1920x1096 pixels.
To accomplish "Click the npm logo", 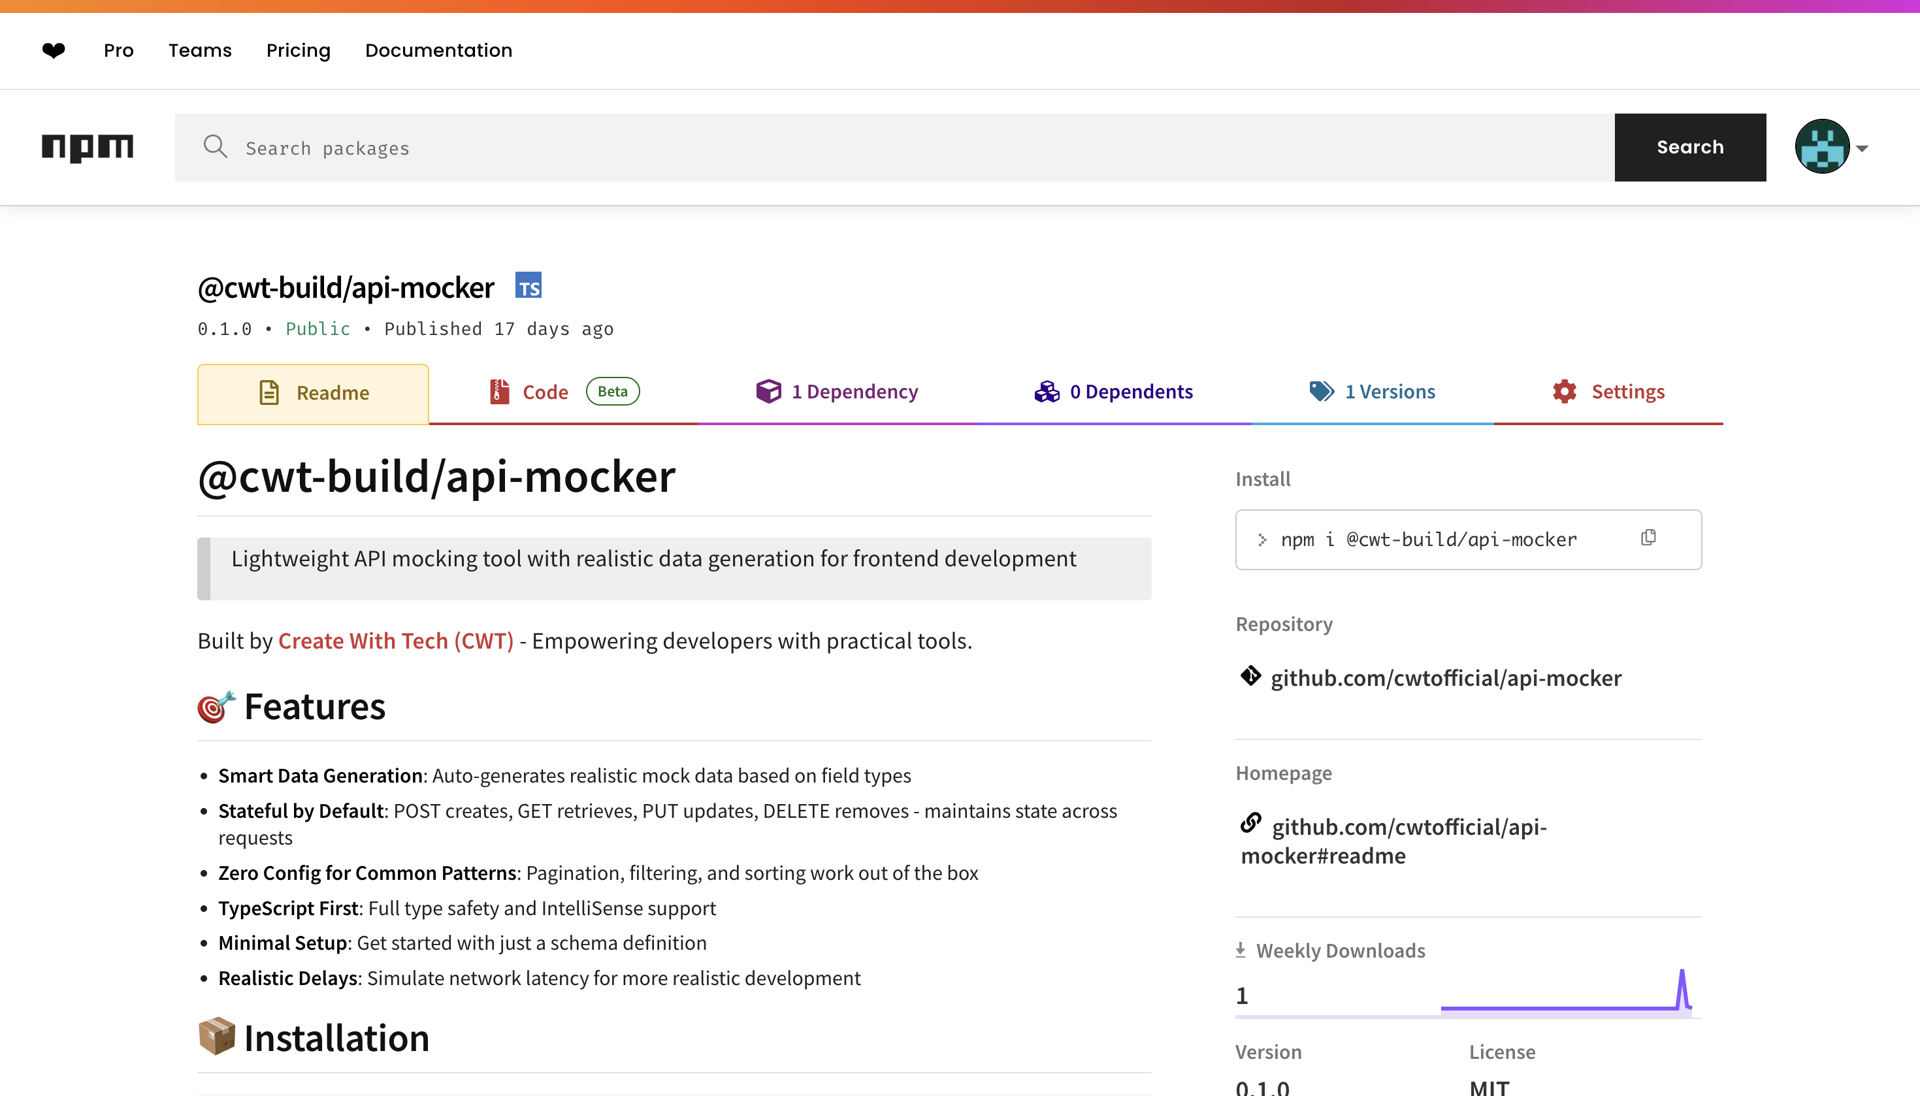I will [x=87, y=147].
